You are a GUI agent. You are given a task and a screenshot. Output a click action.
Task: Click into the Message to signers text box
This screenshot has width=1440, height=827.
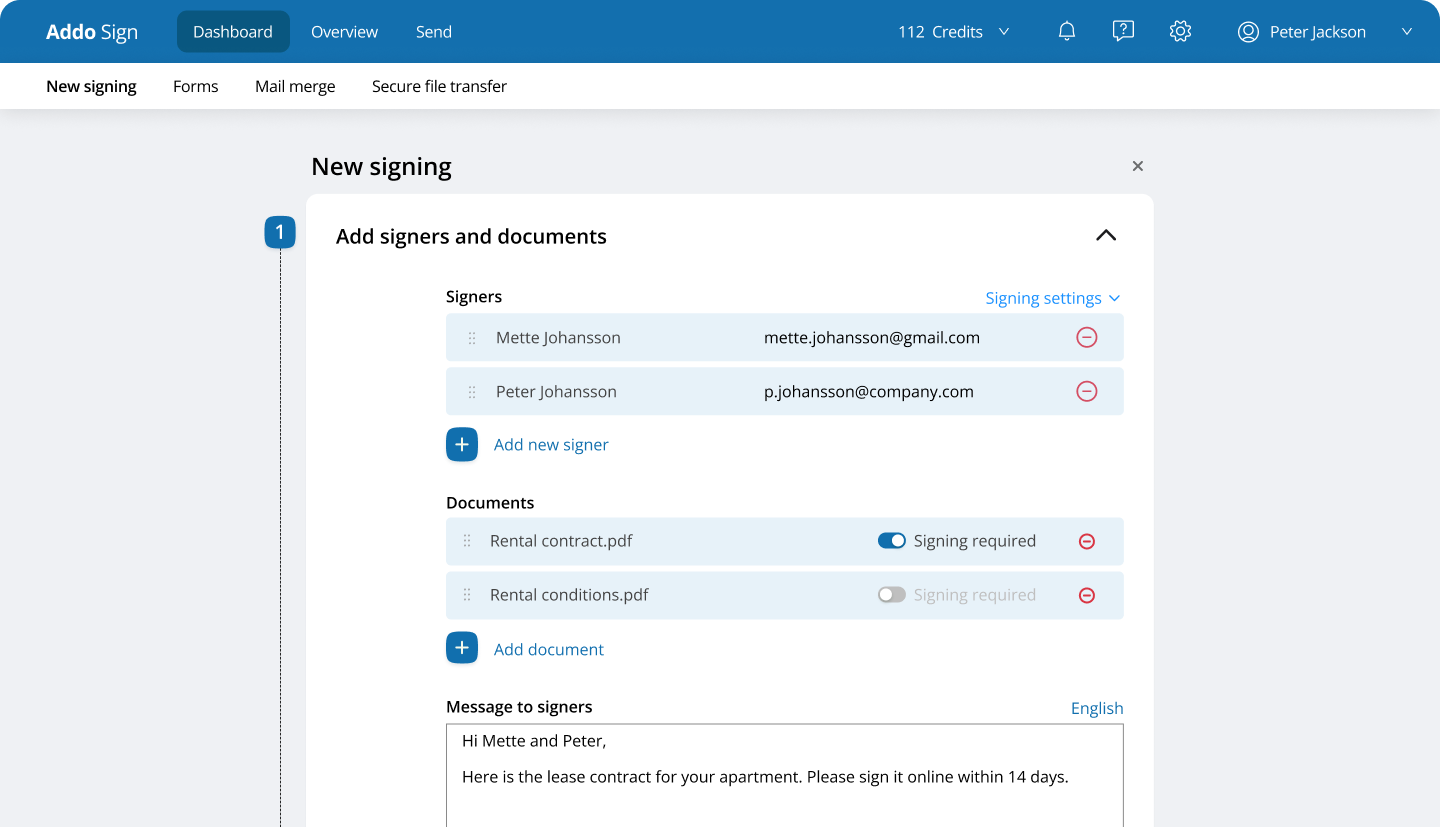[x=785, y=775]
